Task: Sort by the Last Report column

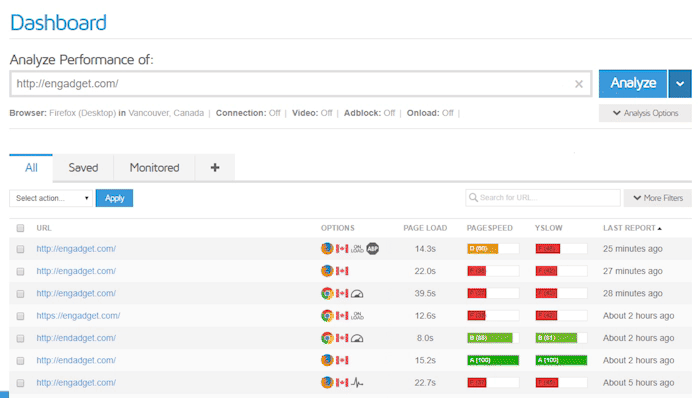Action: (632, 228)
